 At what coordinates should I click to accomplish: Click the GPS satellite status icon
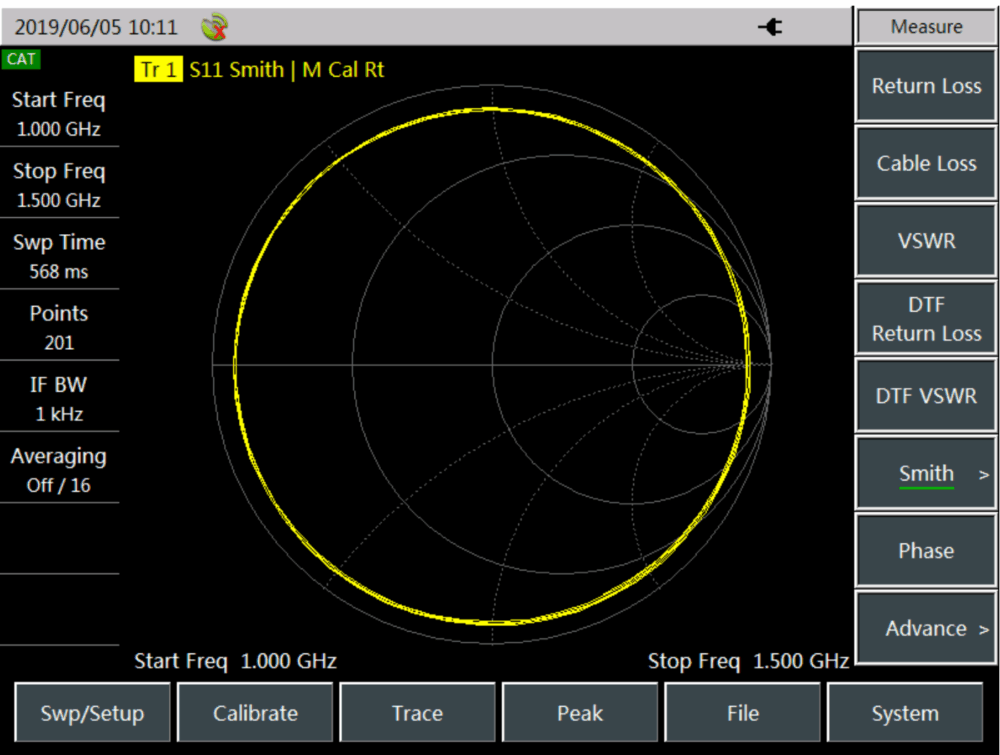click(214, 28)
